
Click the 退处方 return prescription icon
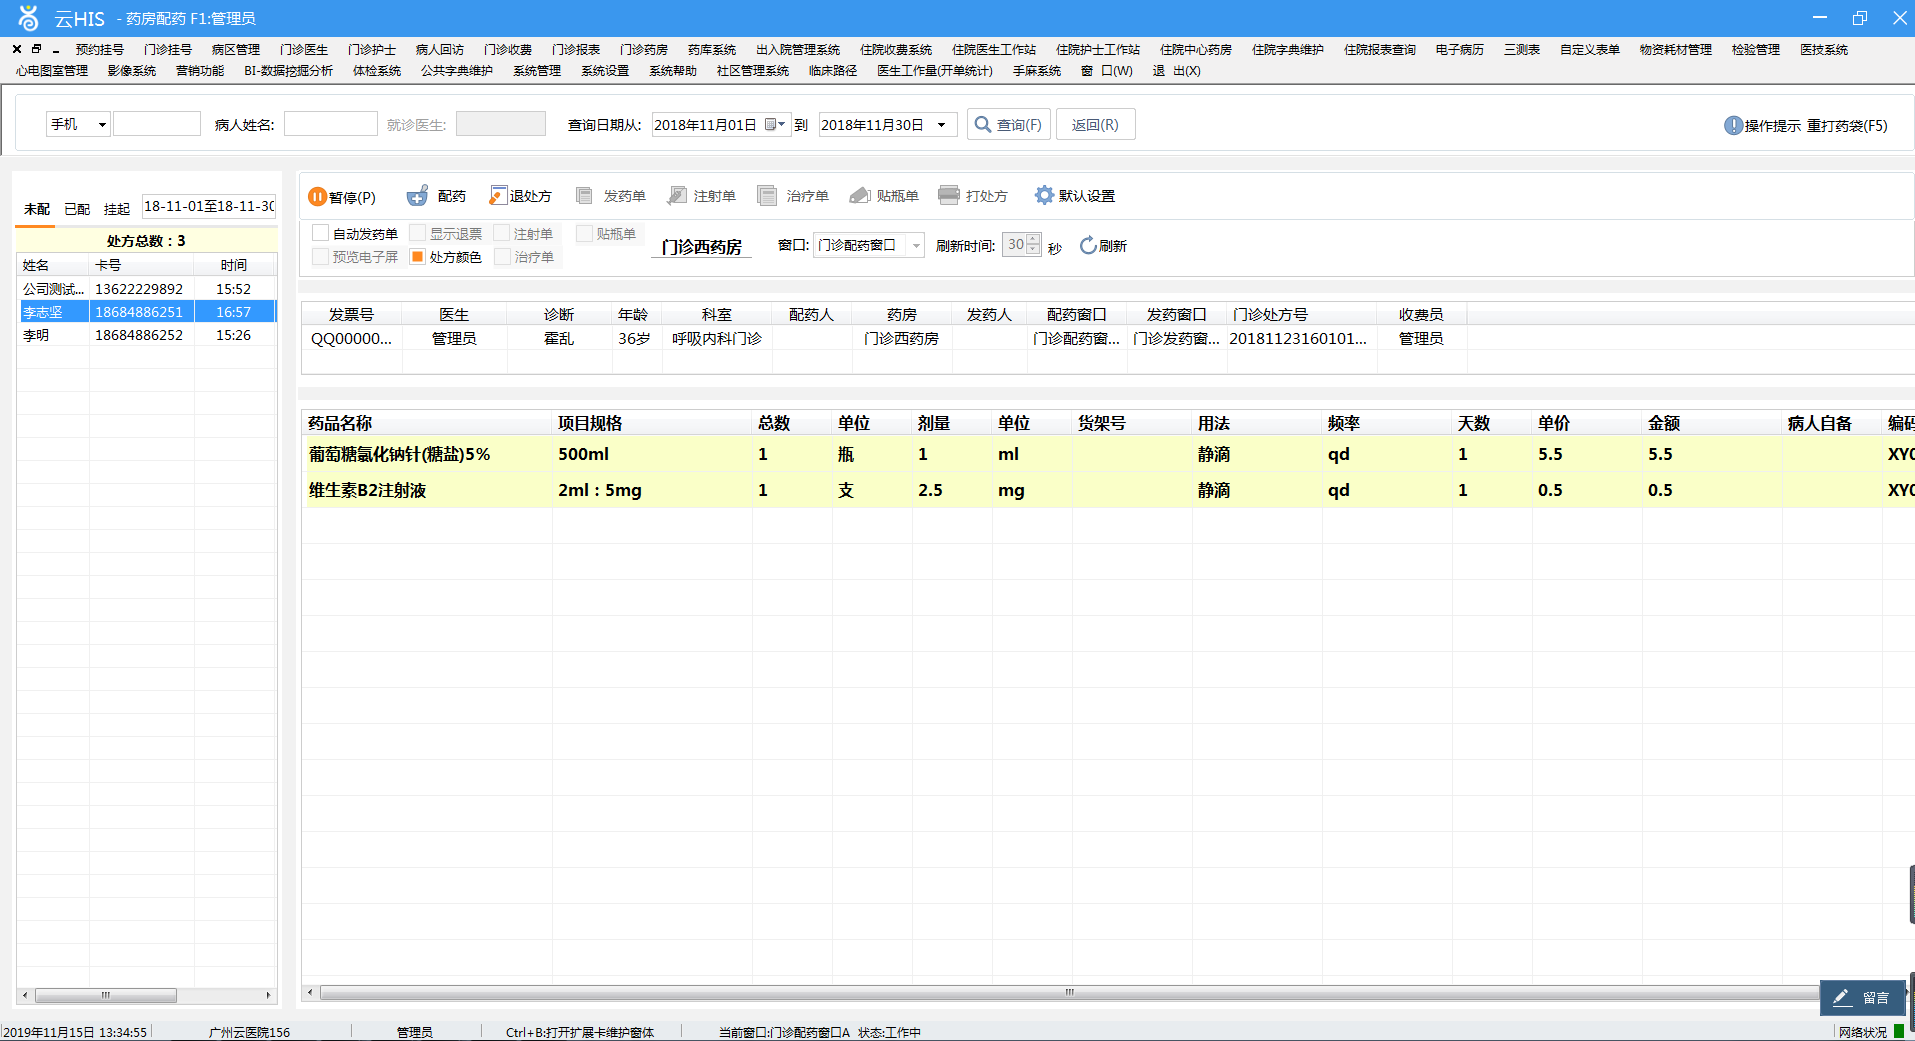point(498,195)
